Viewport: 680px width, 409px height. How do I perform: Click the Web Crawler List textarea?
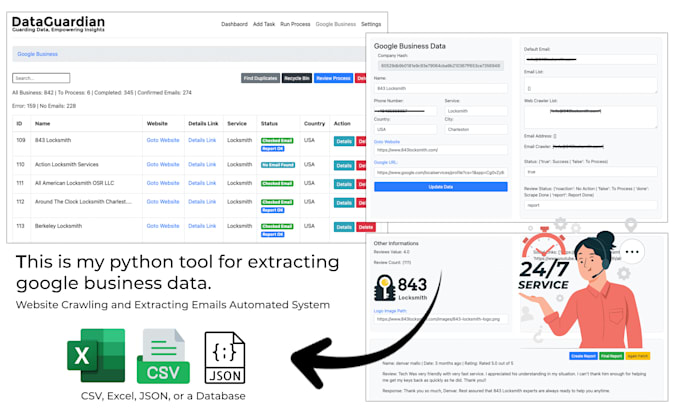pyautogui.click(x=590, y=117)
